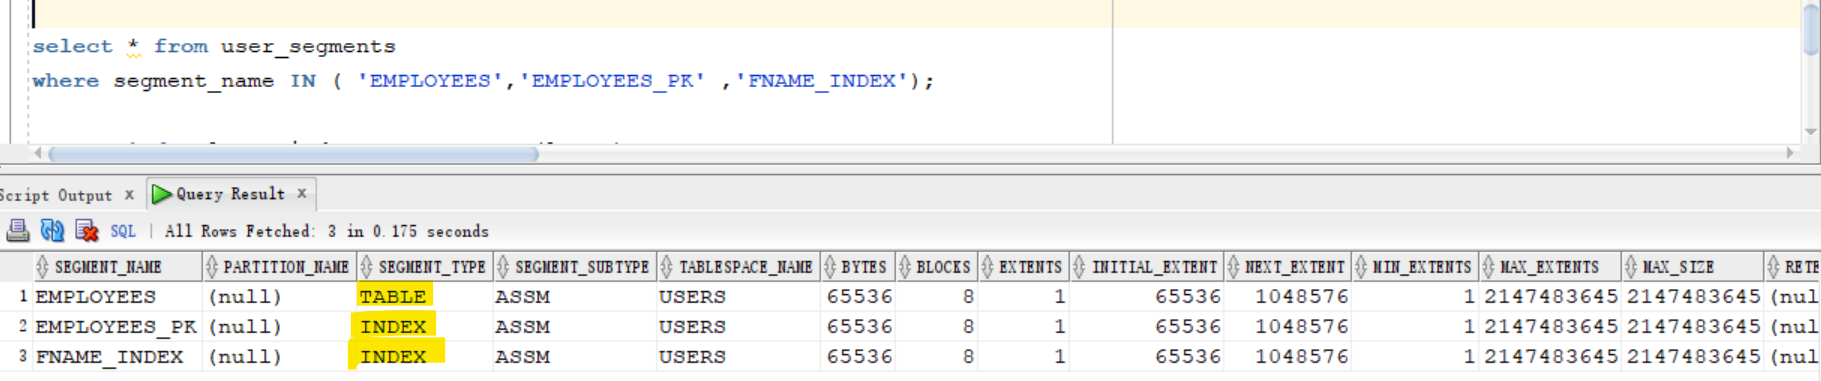Select row number 3 header
Image resolution: width=1821 pixels, height=381 pixels.
[x=17, y=357]
